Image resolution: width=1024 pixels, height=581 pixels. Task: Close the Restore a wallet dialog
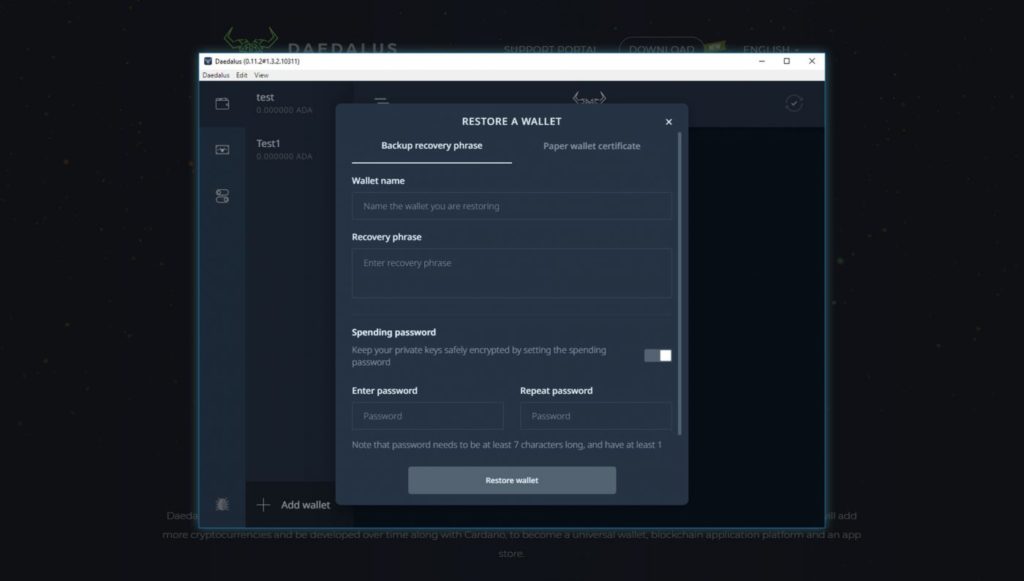[669, 122]
